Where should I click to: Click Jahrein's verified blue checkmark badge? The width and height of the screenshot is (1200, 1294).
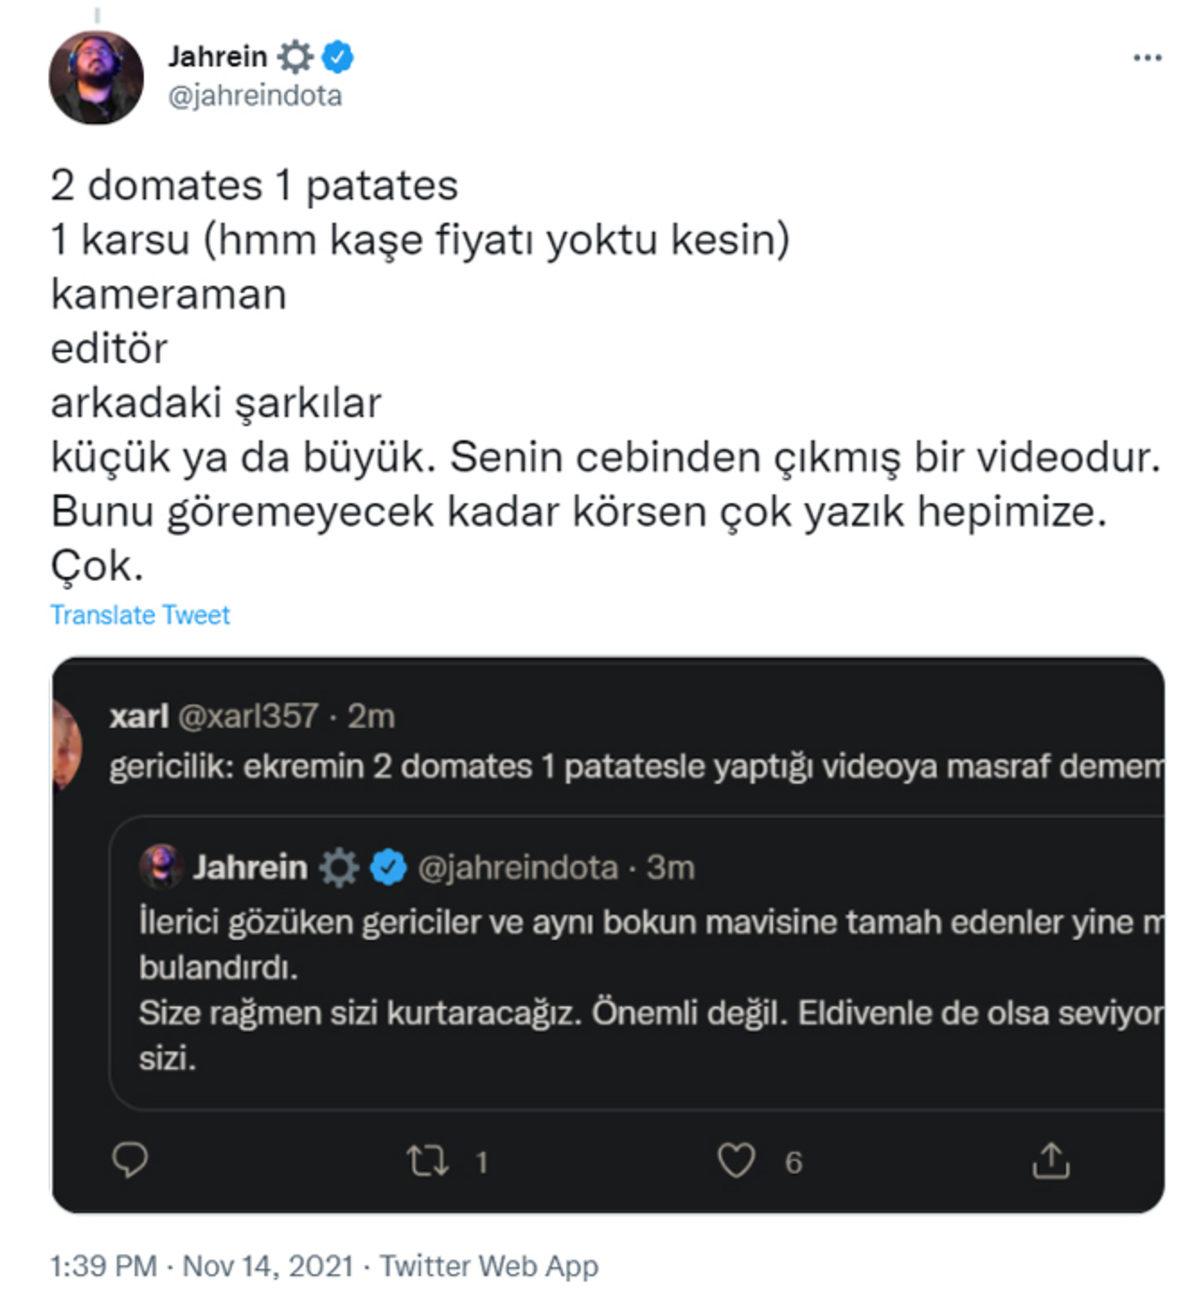pos(336,57)
